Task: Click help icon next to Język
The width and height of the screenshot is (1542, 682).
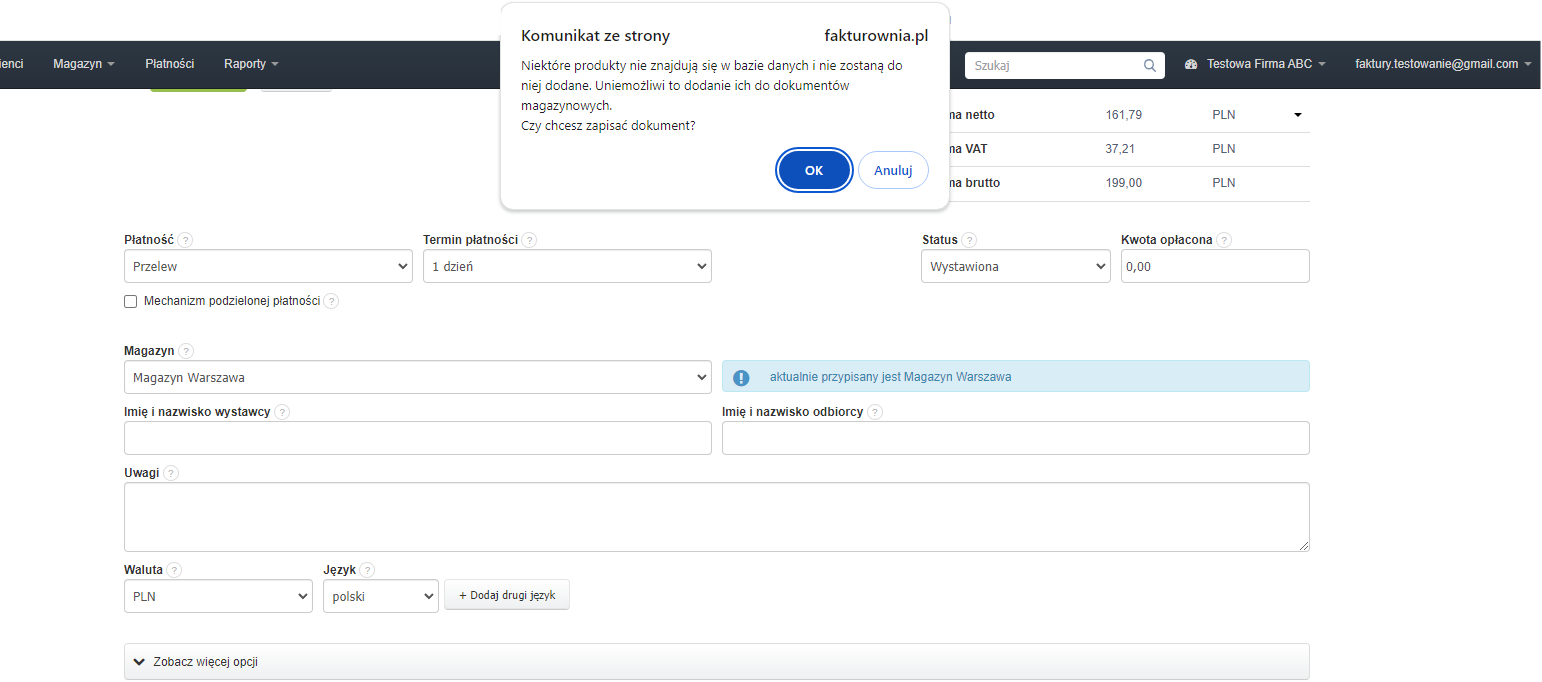Action: pos(367,571)
